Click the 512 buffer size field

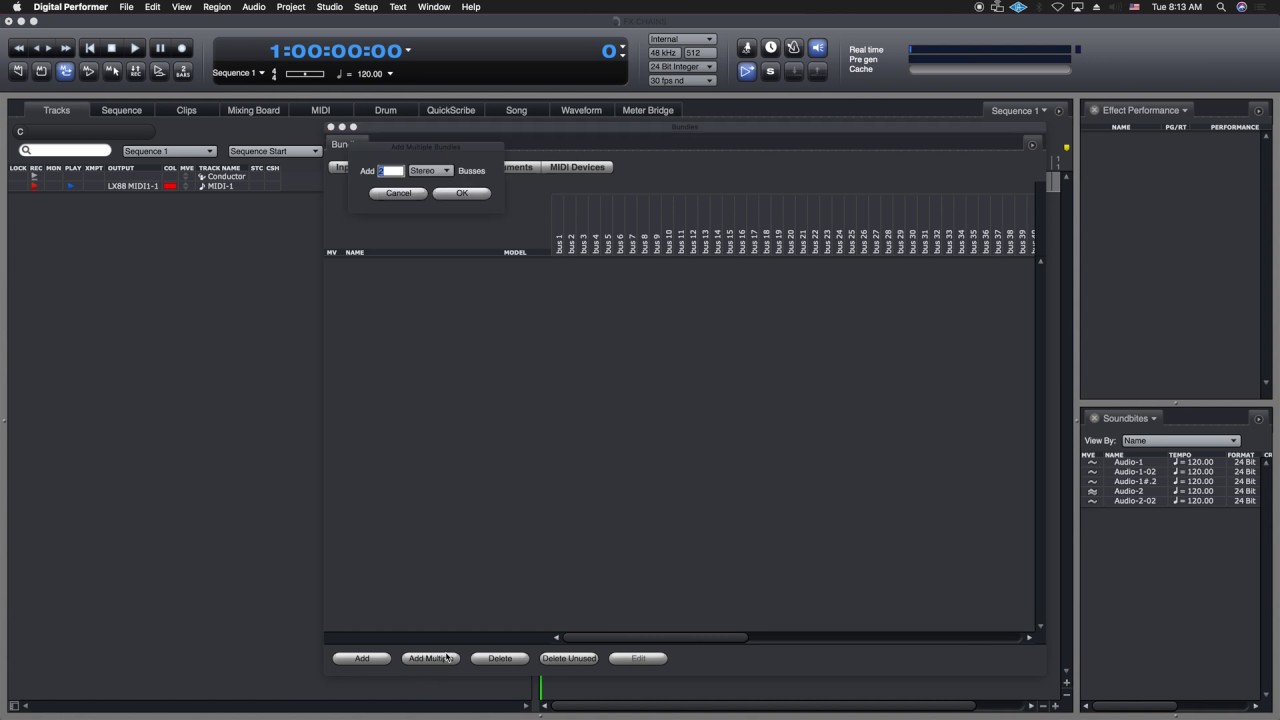coord(699,53)
